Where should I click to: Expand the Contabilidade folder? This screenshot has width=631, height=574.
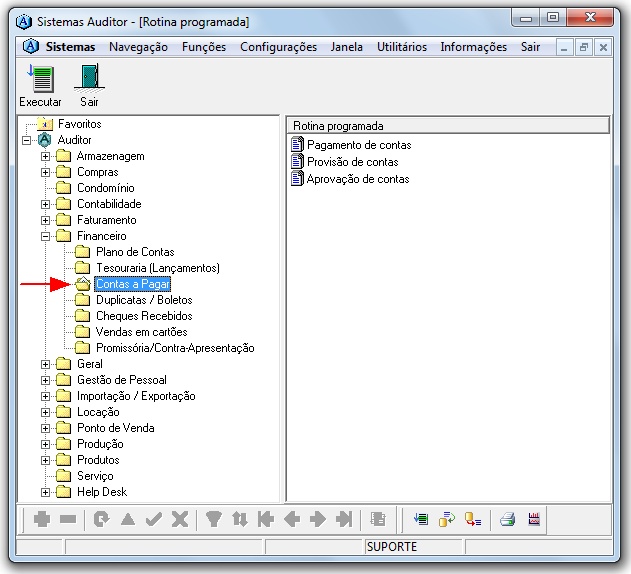(45, 204)
